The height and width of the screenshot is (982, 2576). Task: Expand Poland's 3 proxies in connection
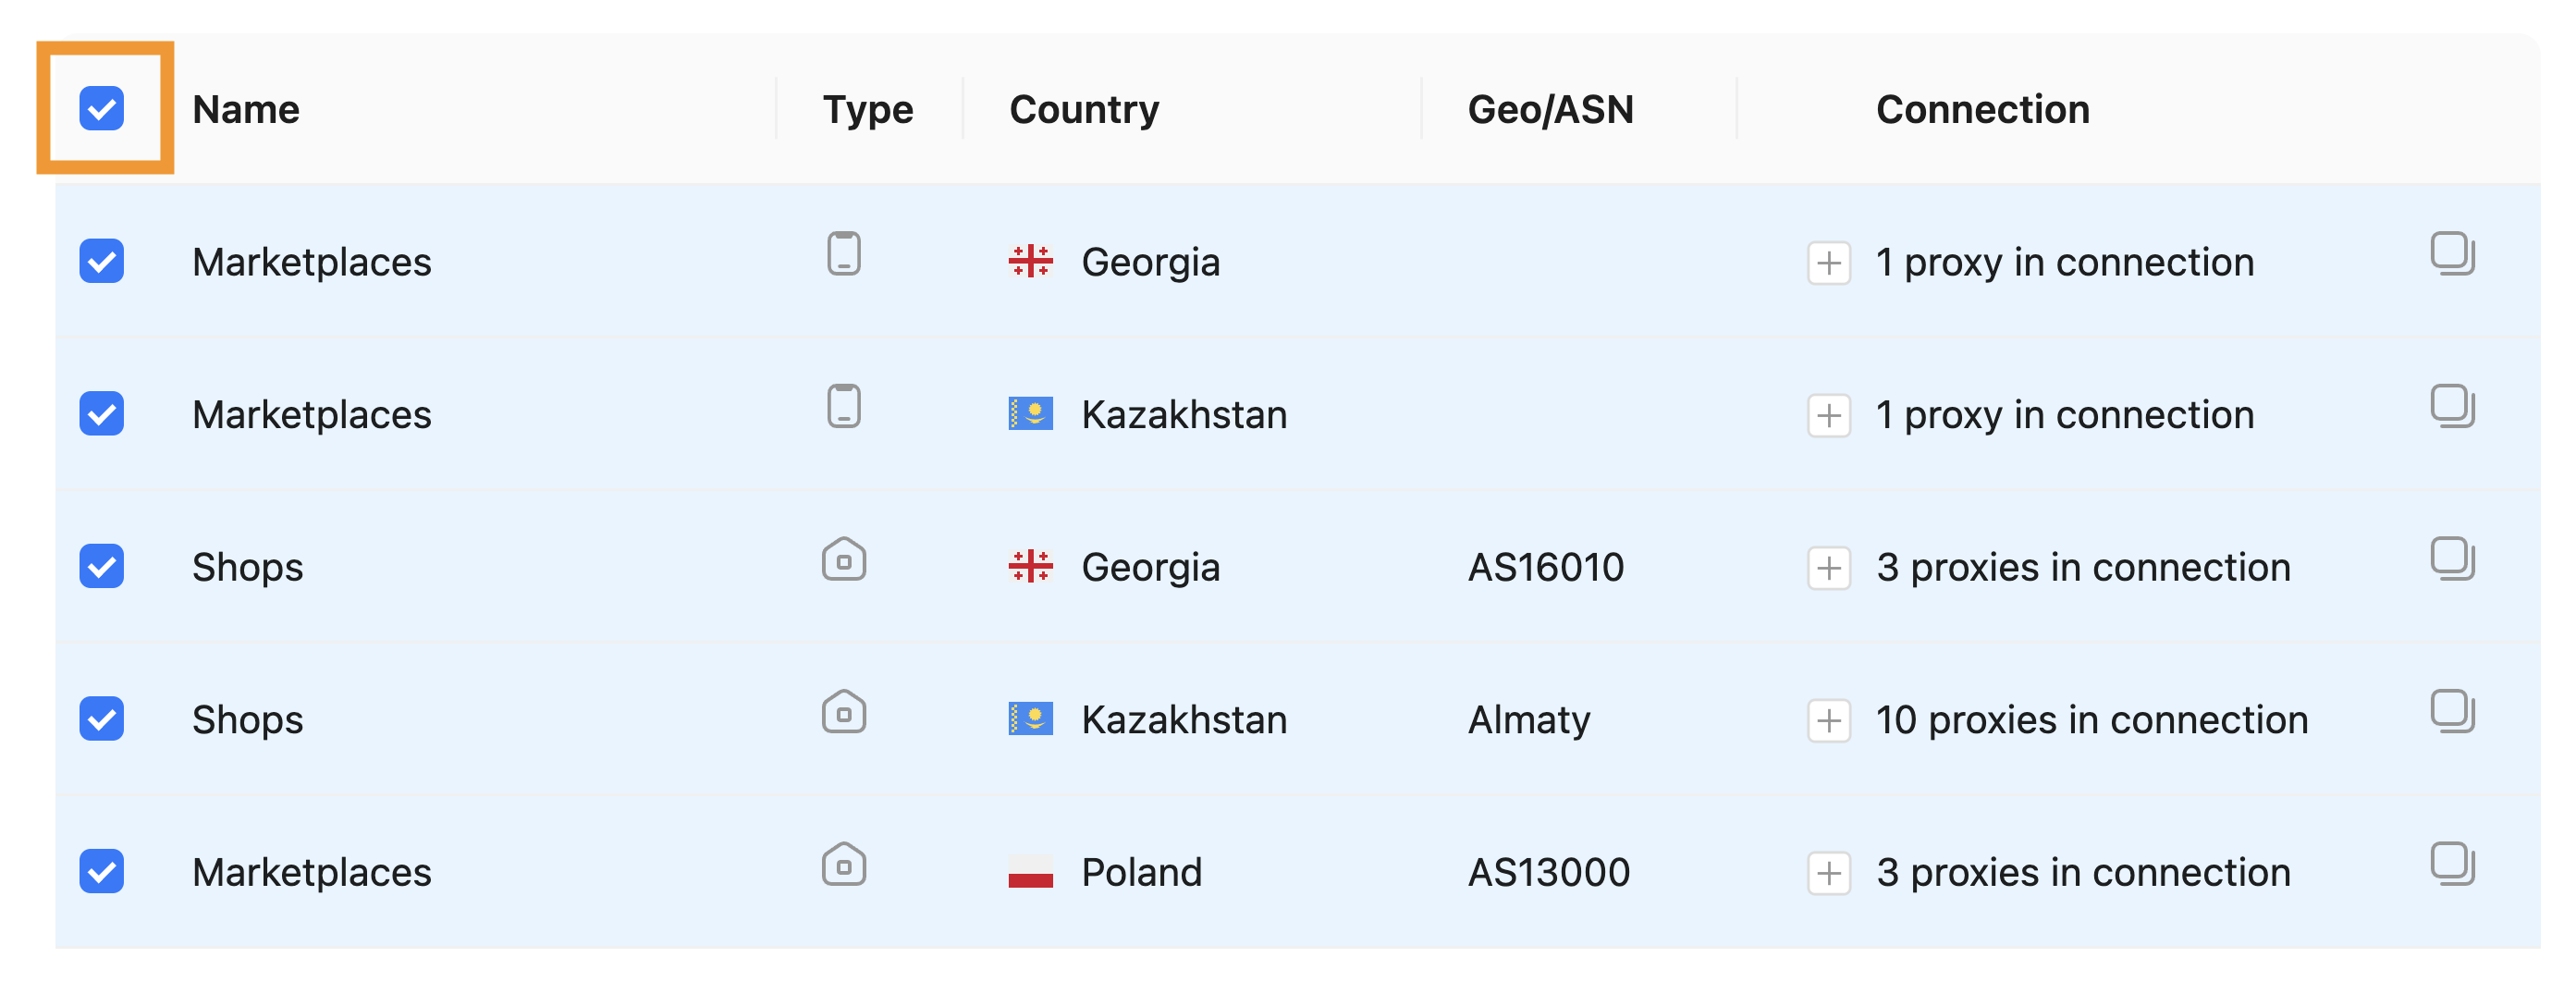(x=1829, y=873)
